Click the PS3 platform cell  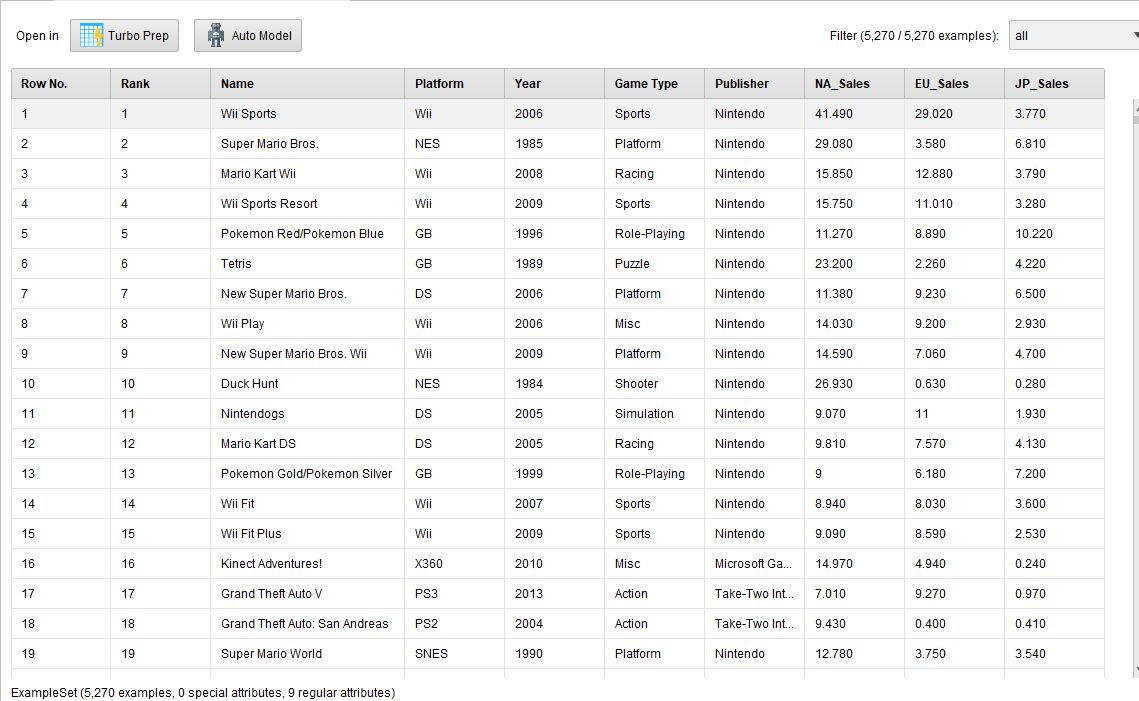click(455, 594)
